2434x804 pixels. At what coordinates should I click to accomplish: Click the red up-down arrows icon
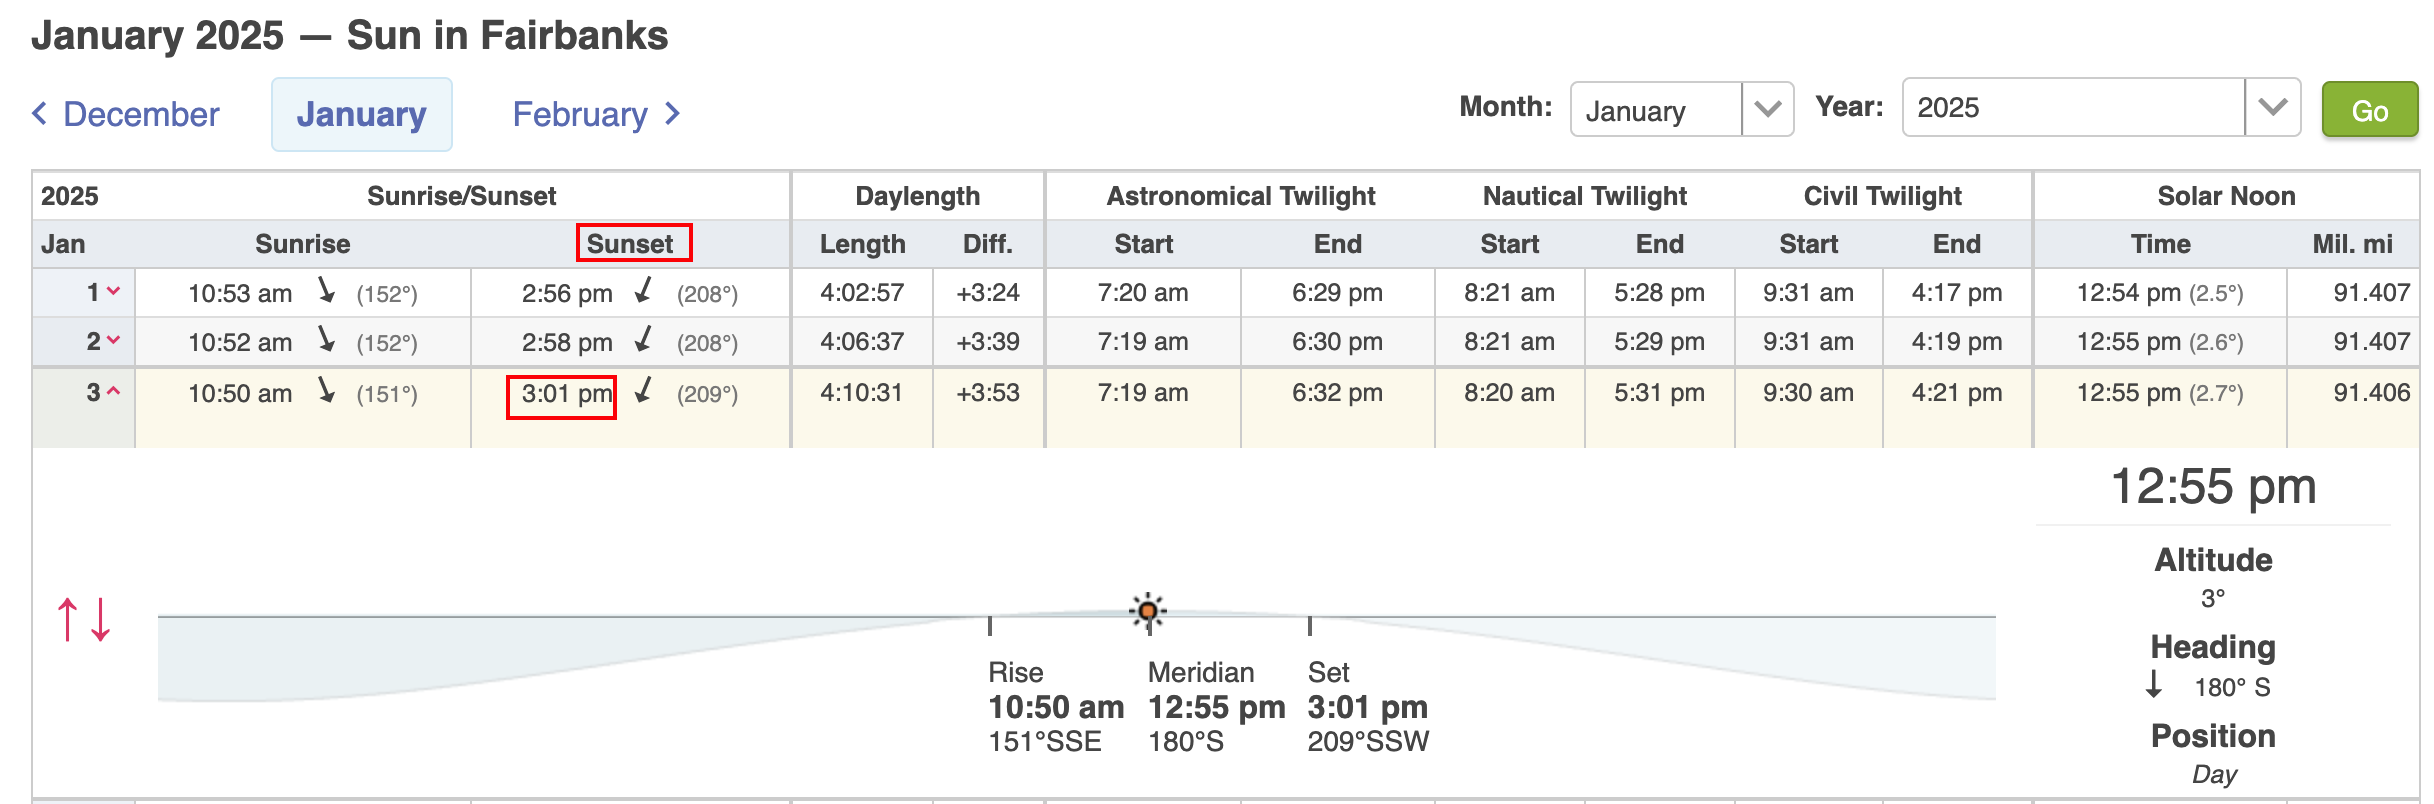point(84,619)
